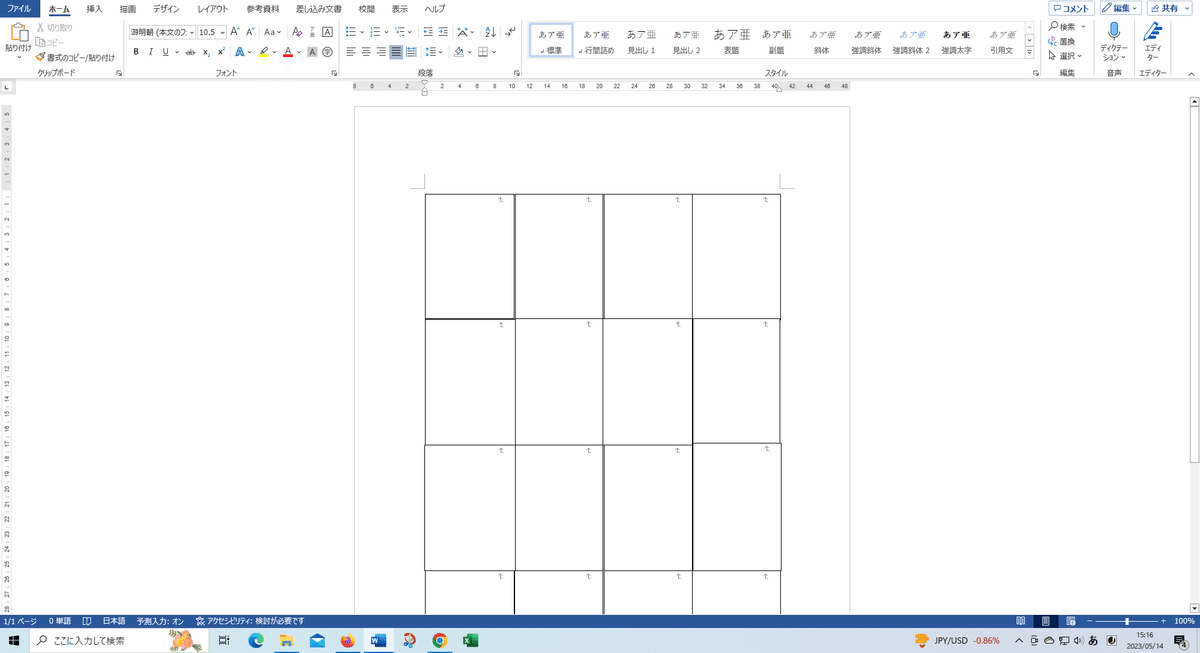Screen dimensions: 1200x653
Task: Toggle Bold formatting
Action: (136, 51)
